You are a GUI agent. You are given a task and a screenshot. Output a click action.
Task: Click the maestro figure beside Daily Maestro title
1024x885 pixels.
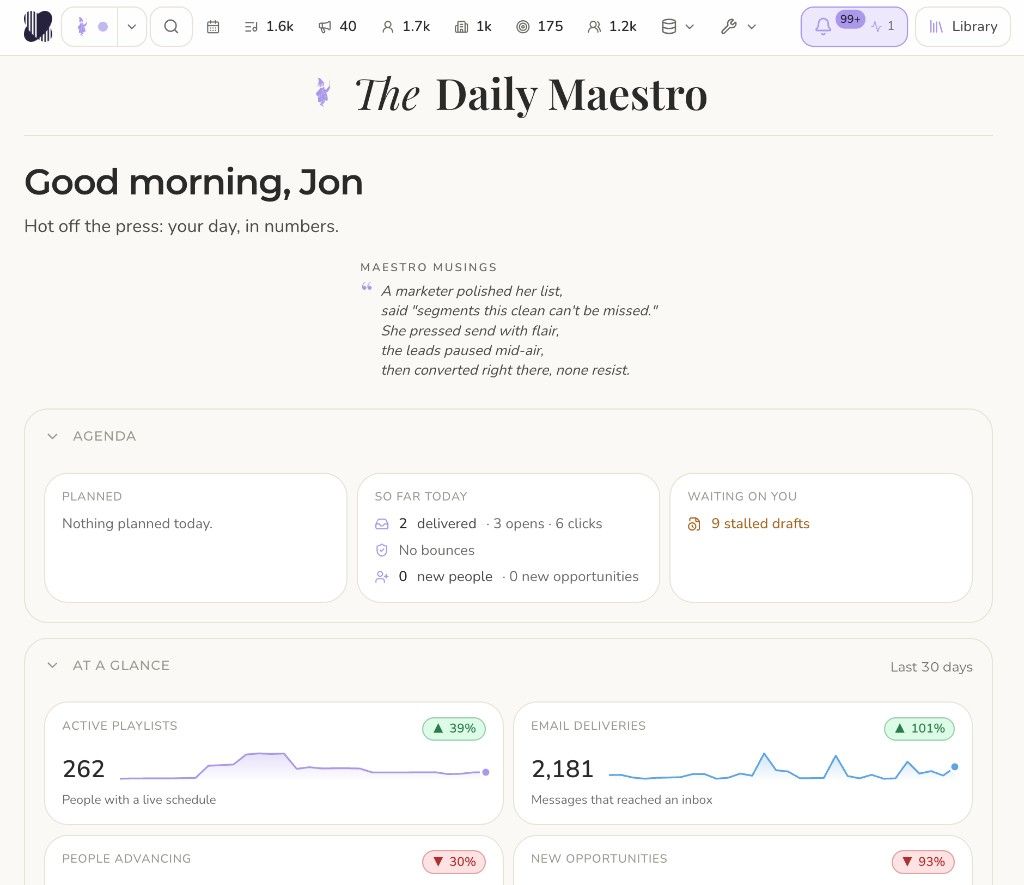pyautogui.click(x=323, y=92)
